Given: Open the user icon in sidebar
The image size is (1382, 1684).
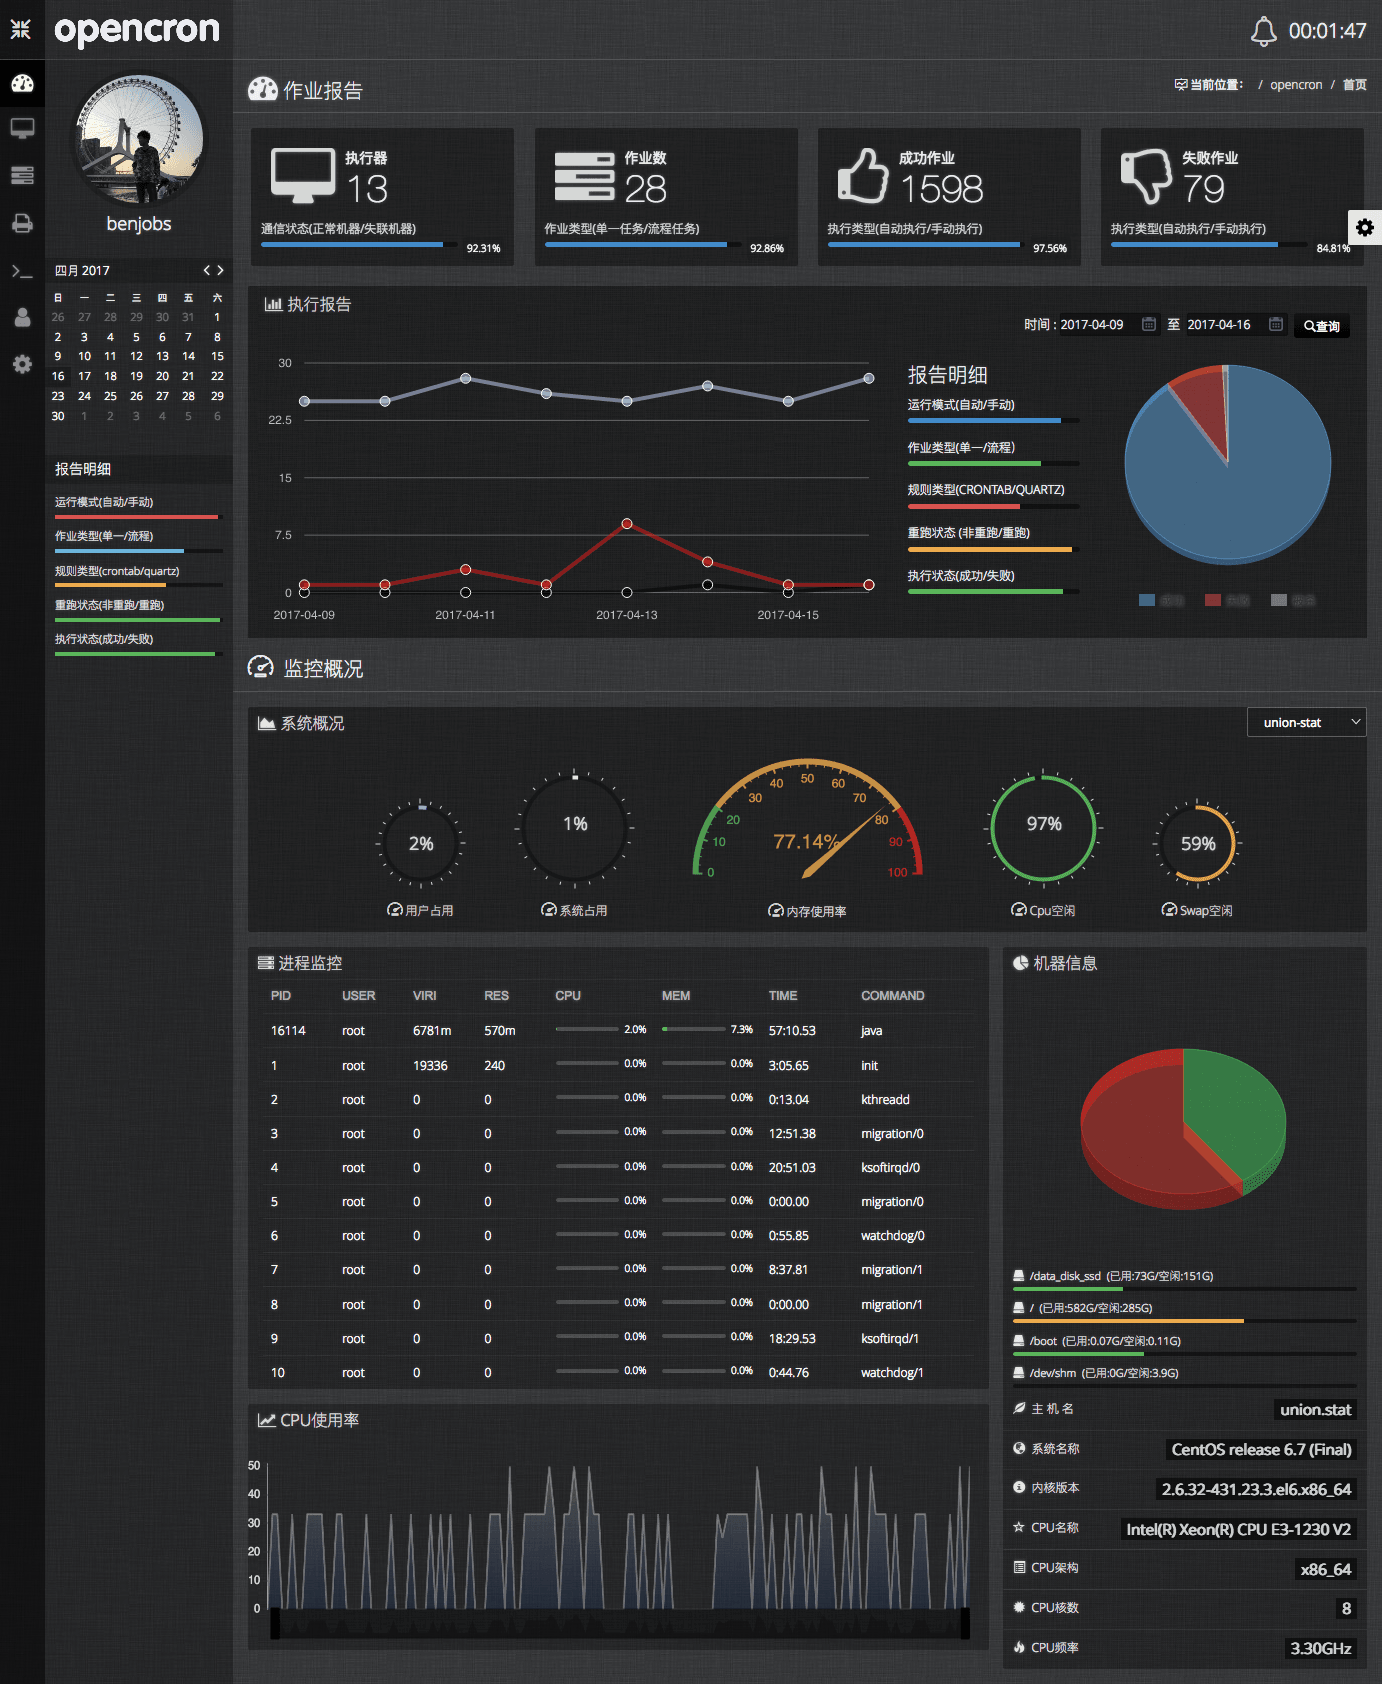Looking at the screenshot, I should [x=22, y=317].
